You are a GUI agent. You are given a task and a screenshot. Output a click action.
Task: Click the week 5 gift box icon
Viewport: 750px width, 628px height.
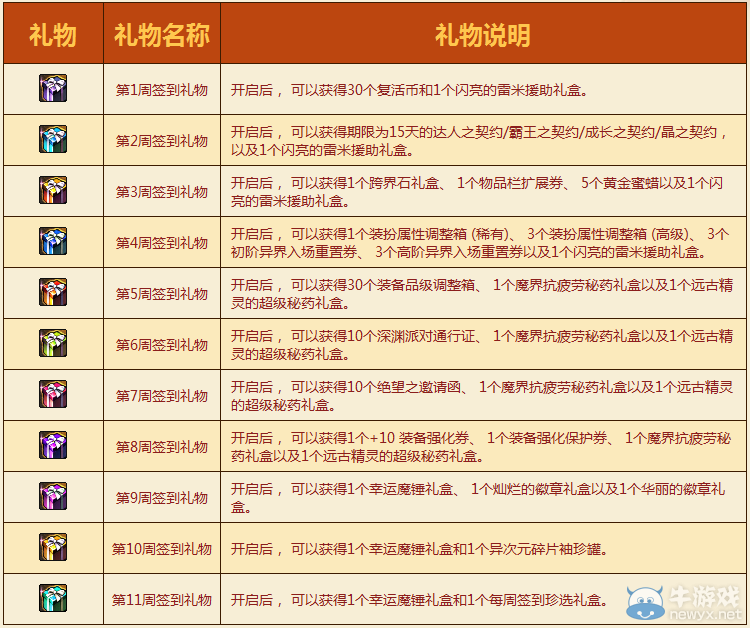point(53,292)
